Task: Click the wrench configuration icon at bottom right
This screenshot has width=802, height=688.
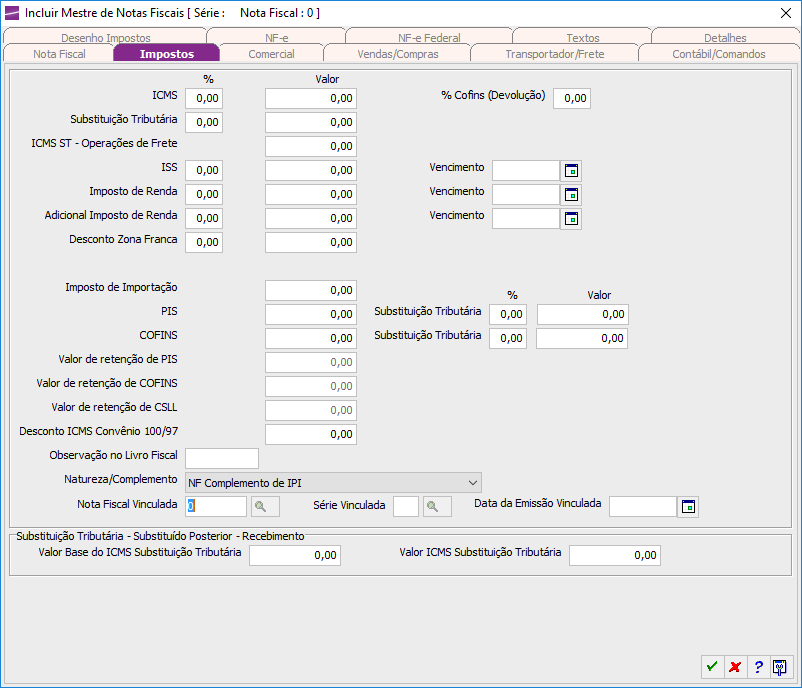Action: point(781,667)
